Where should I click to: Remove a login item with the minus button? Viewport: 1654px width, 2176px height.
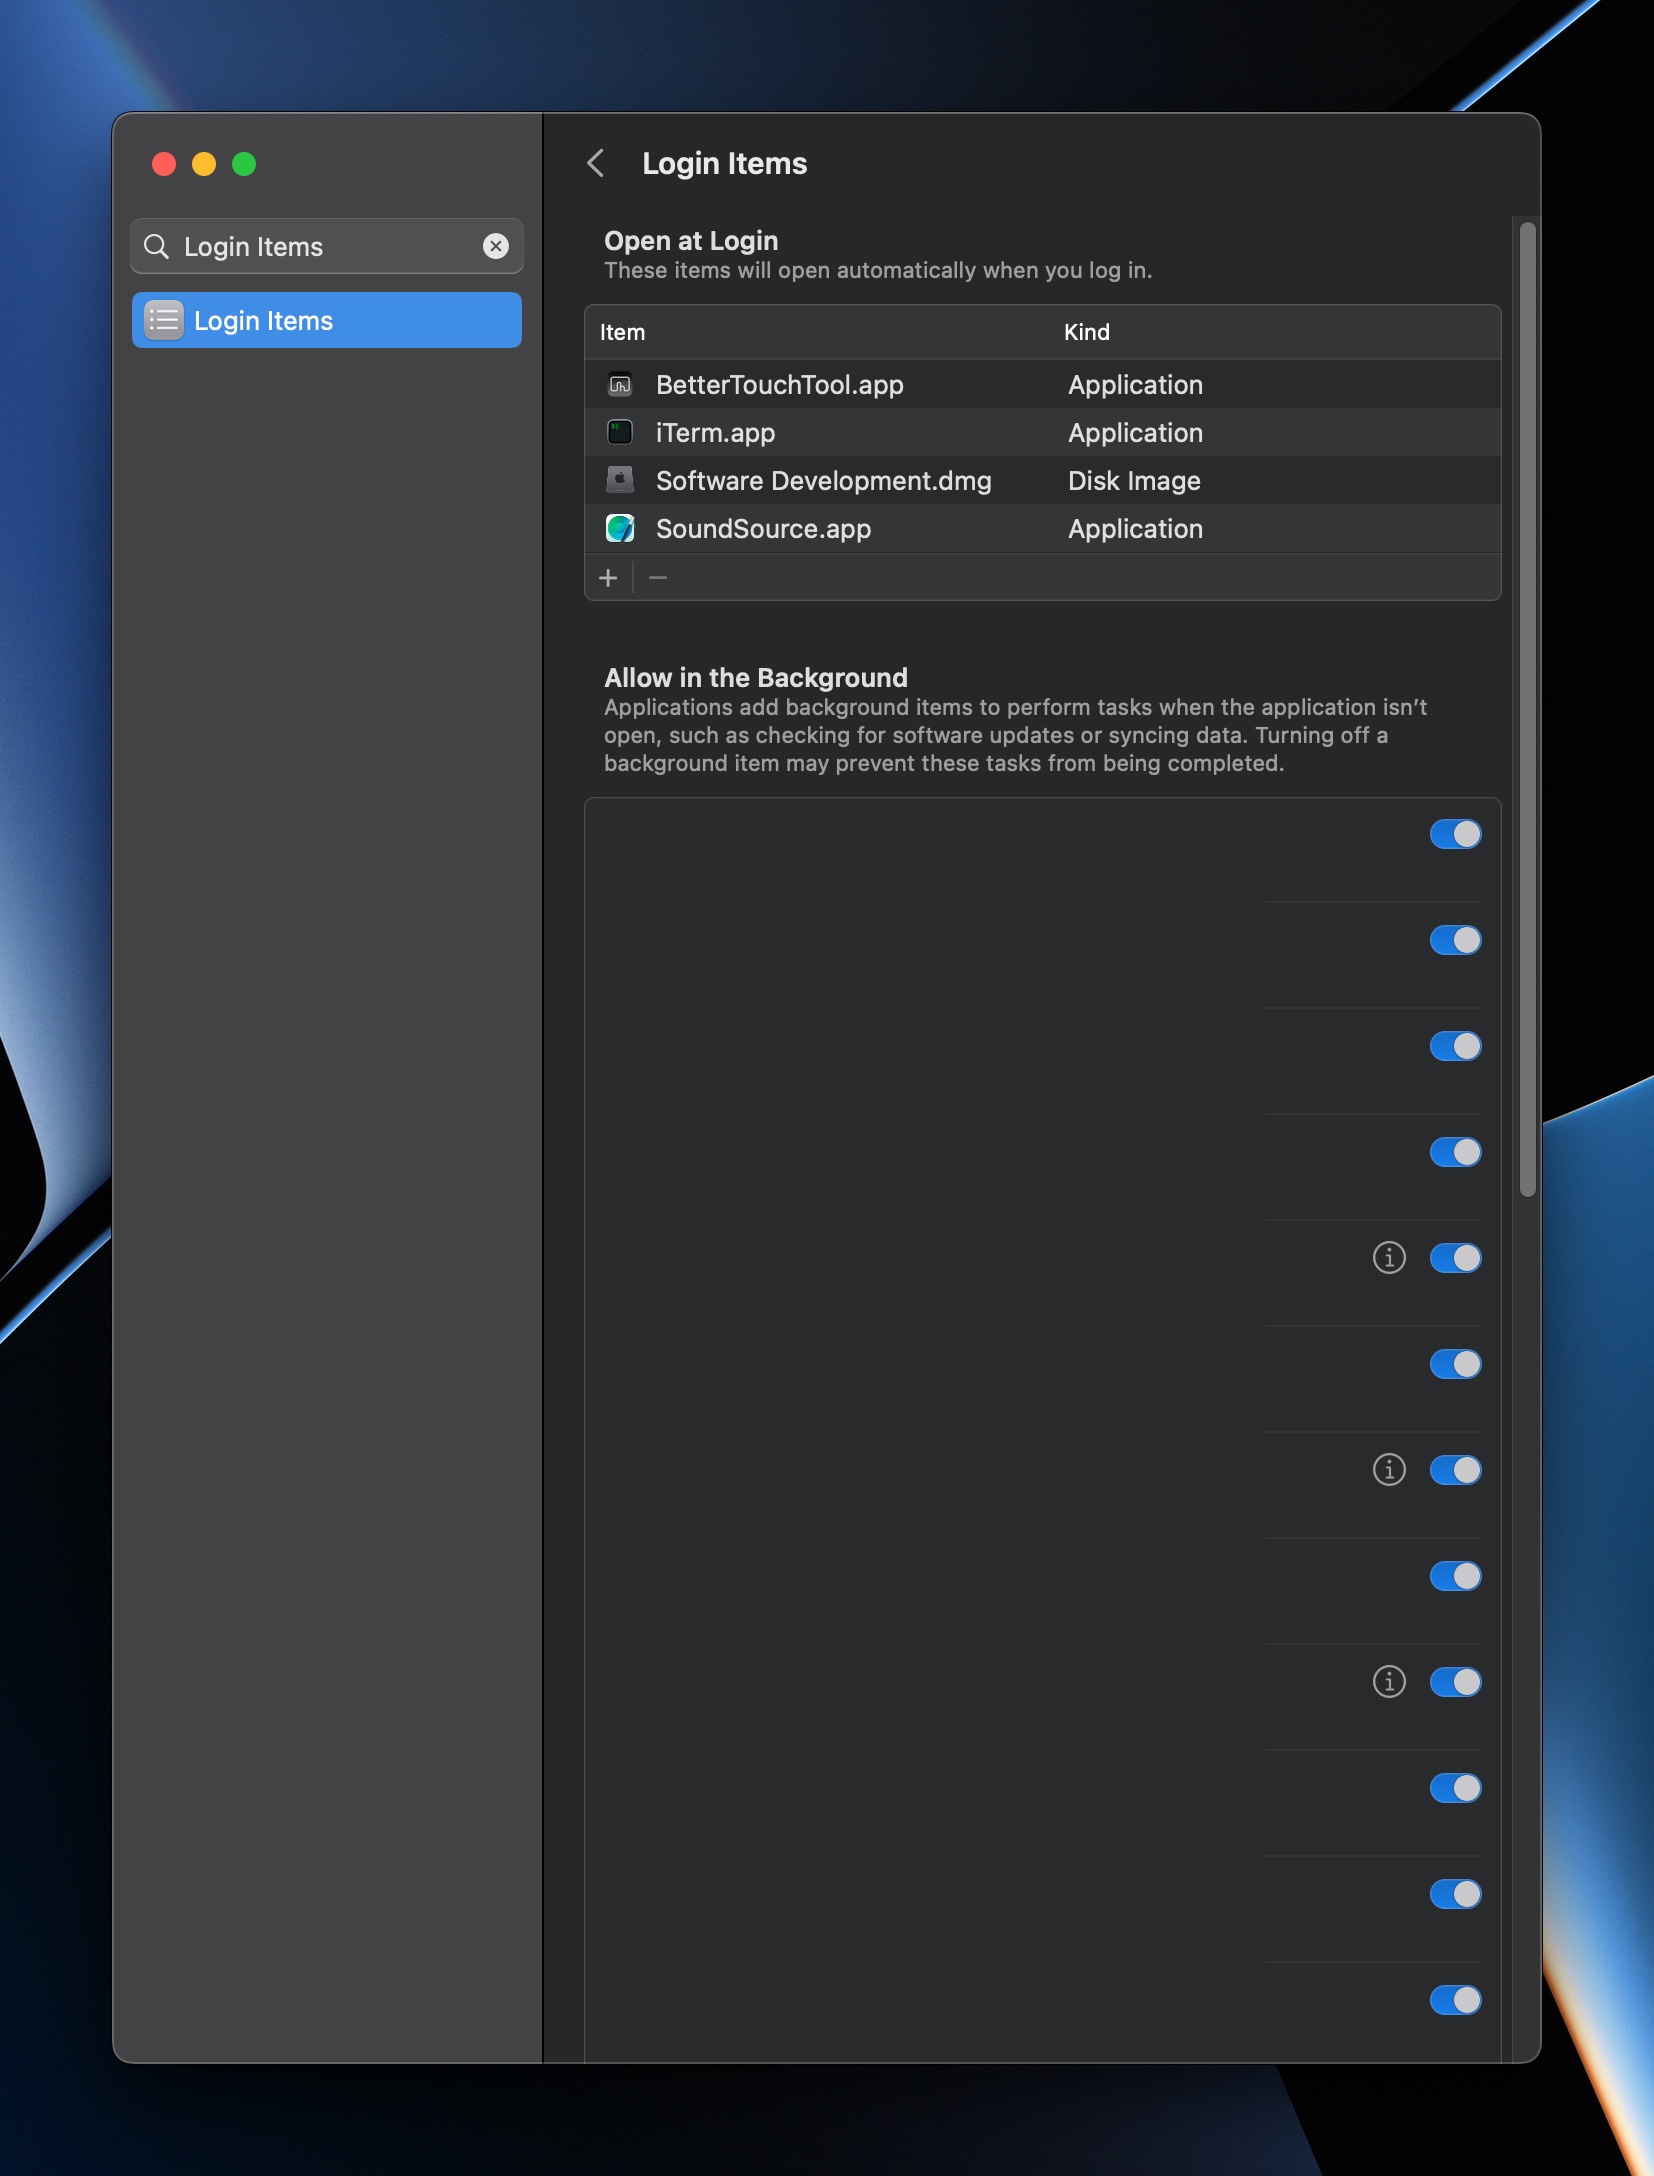tap(658, 578)
